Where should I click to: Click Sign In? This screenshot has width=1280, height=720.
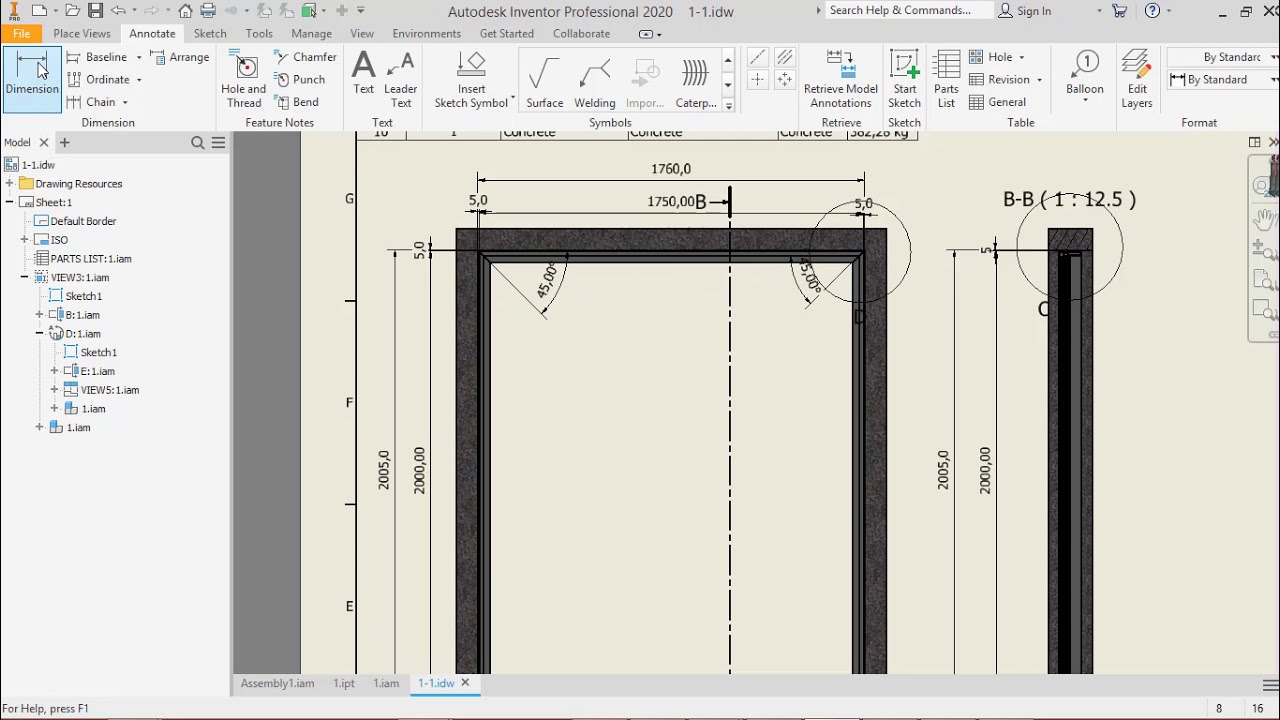[x=1024, y=11]
